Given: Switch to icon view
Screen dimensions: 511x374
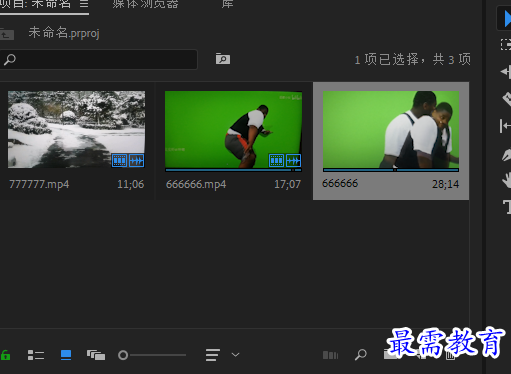Looking at the screenshot, I should coord(66,355).
